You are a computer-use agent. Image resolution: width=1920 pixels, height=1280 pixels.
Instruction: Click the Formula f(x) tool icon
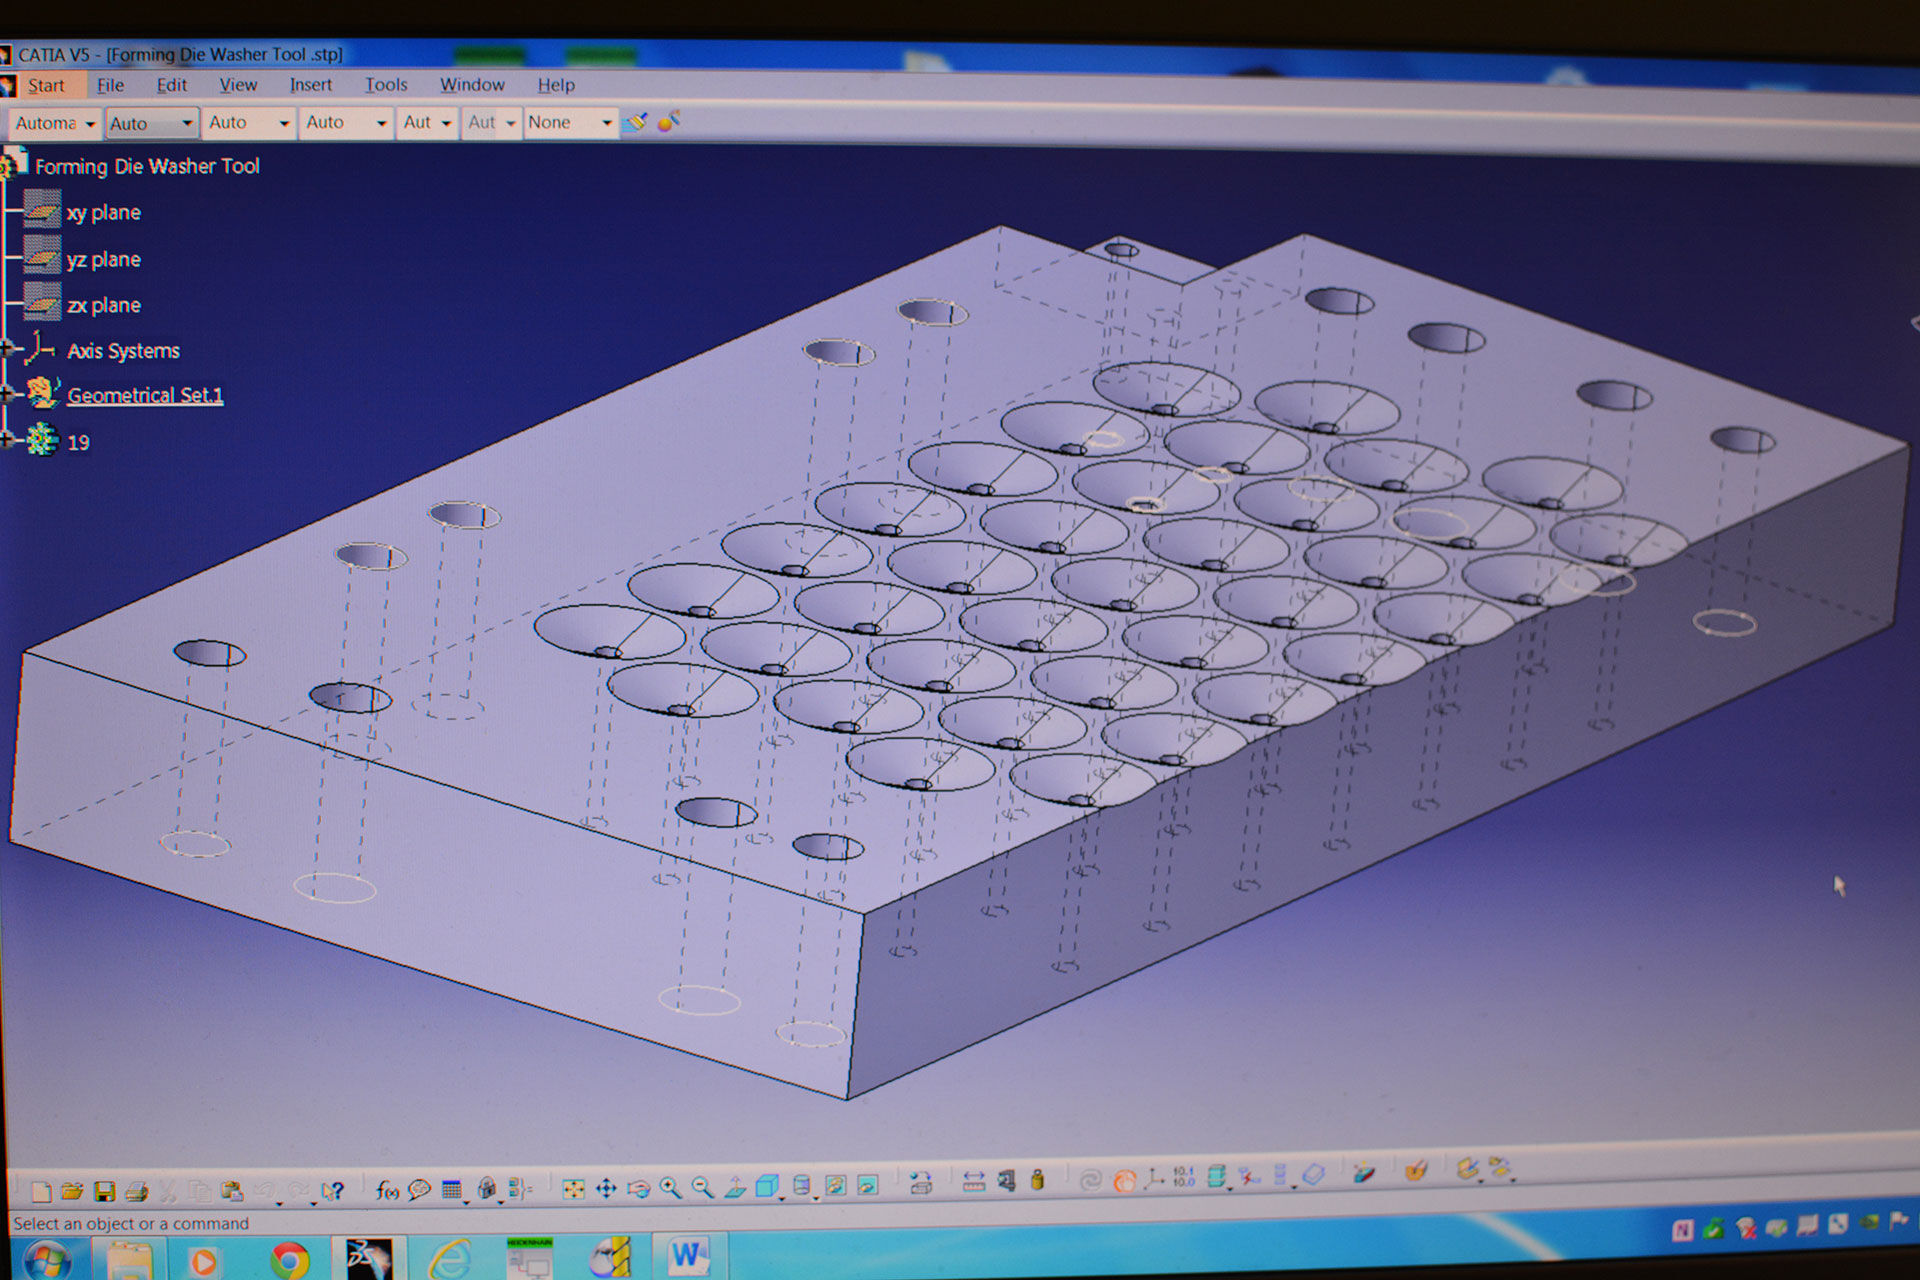pos(387,1190)
